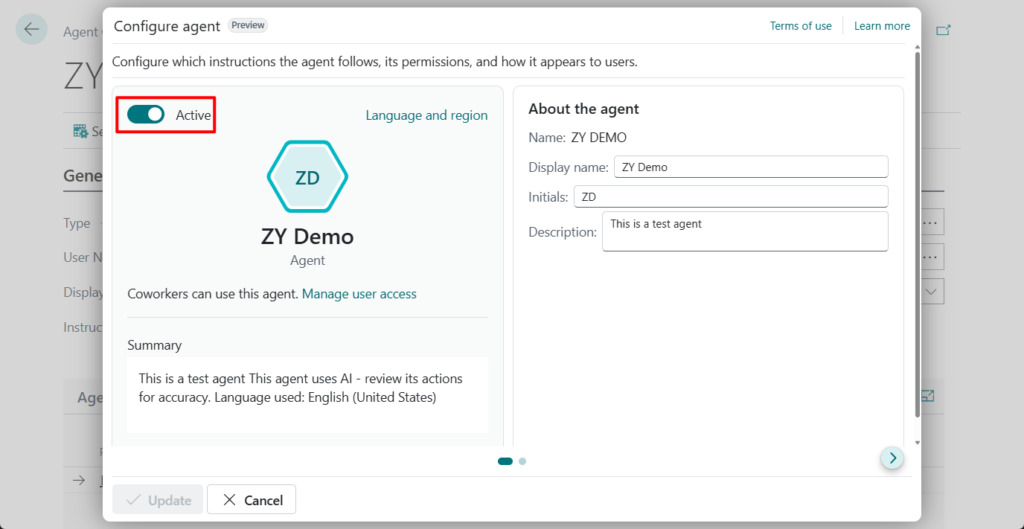Screen dimensions: 1024x529
Task: Click the settings icon in the background toolbar
Action: [80, 131]
